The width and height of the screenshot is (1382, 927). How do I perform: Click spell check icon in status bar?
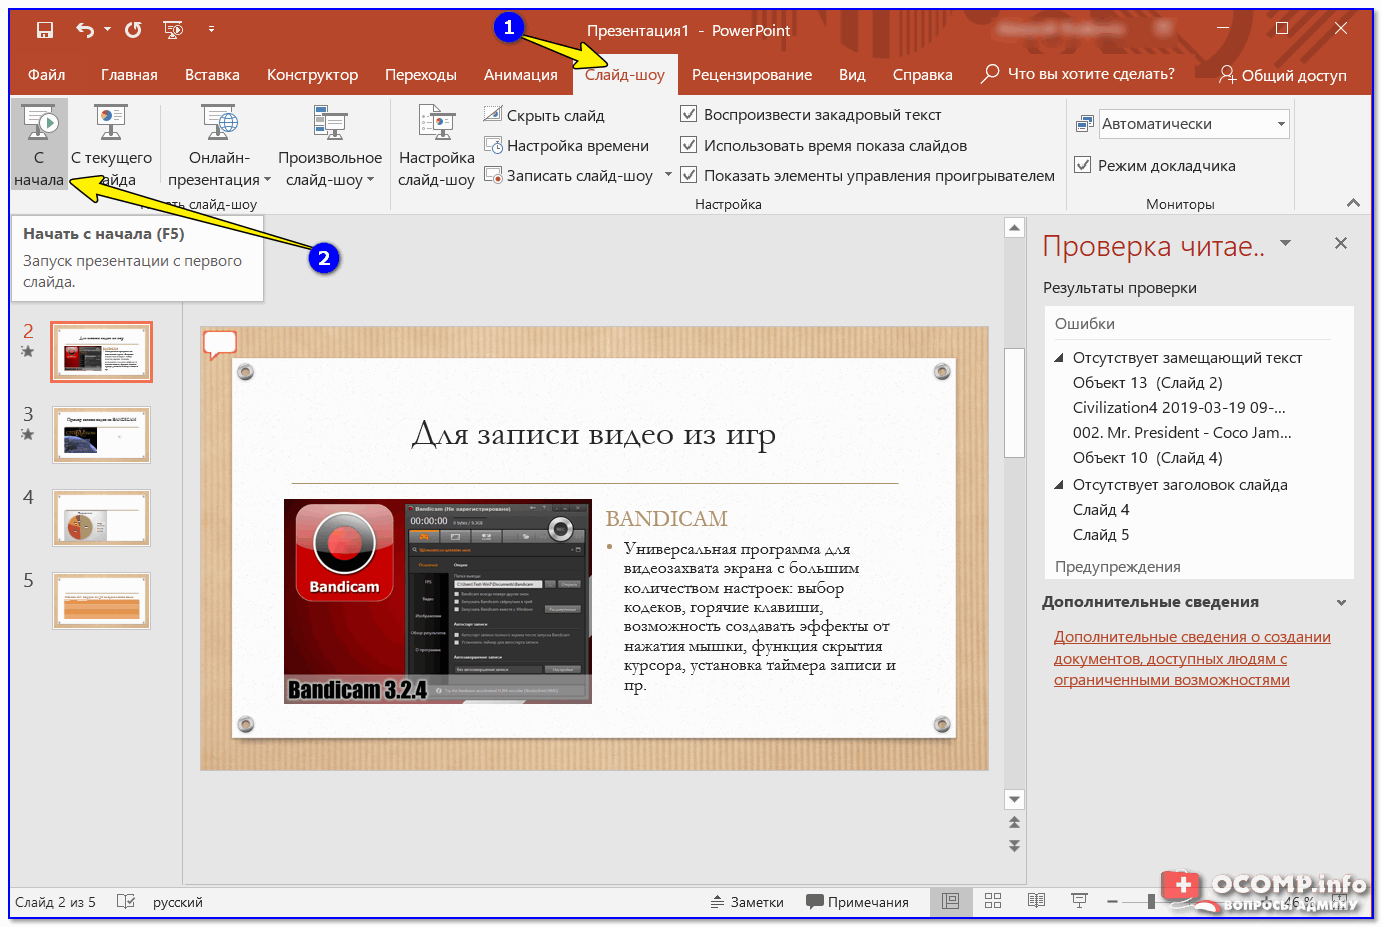[x=126, y=902]
